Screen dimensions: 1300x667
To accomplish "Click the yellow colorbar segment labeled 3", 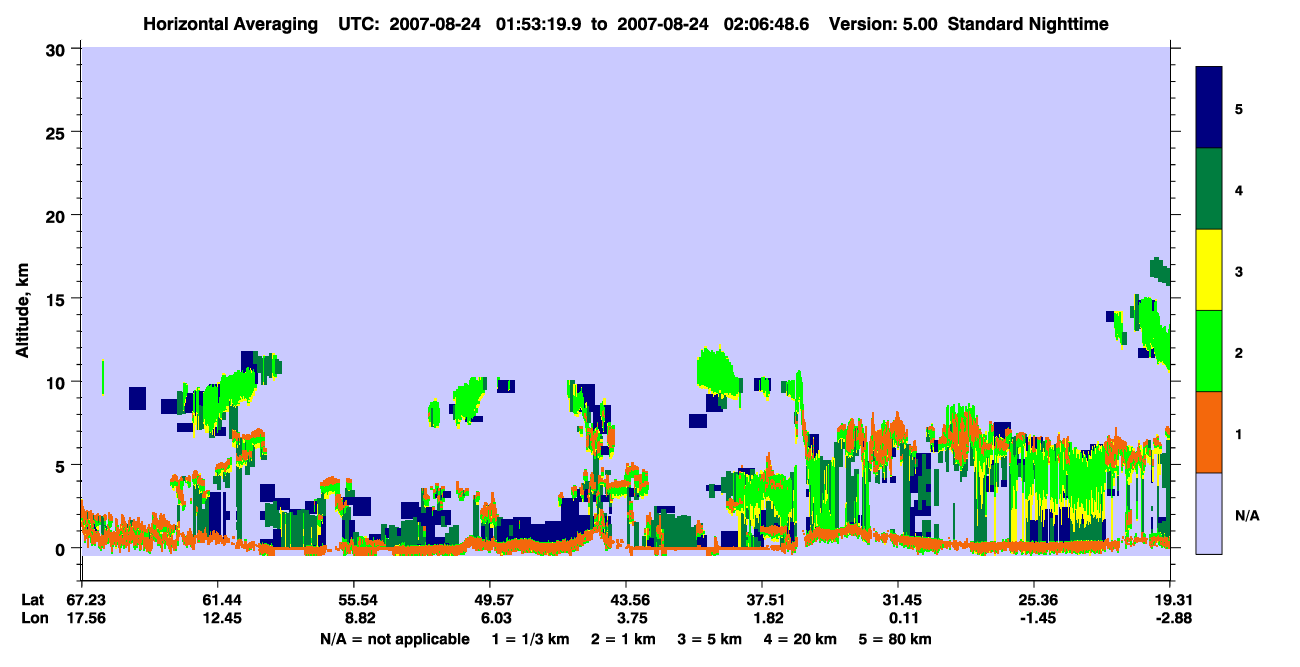I will (1209, 270).
